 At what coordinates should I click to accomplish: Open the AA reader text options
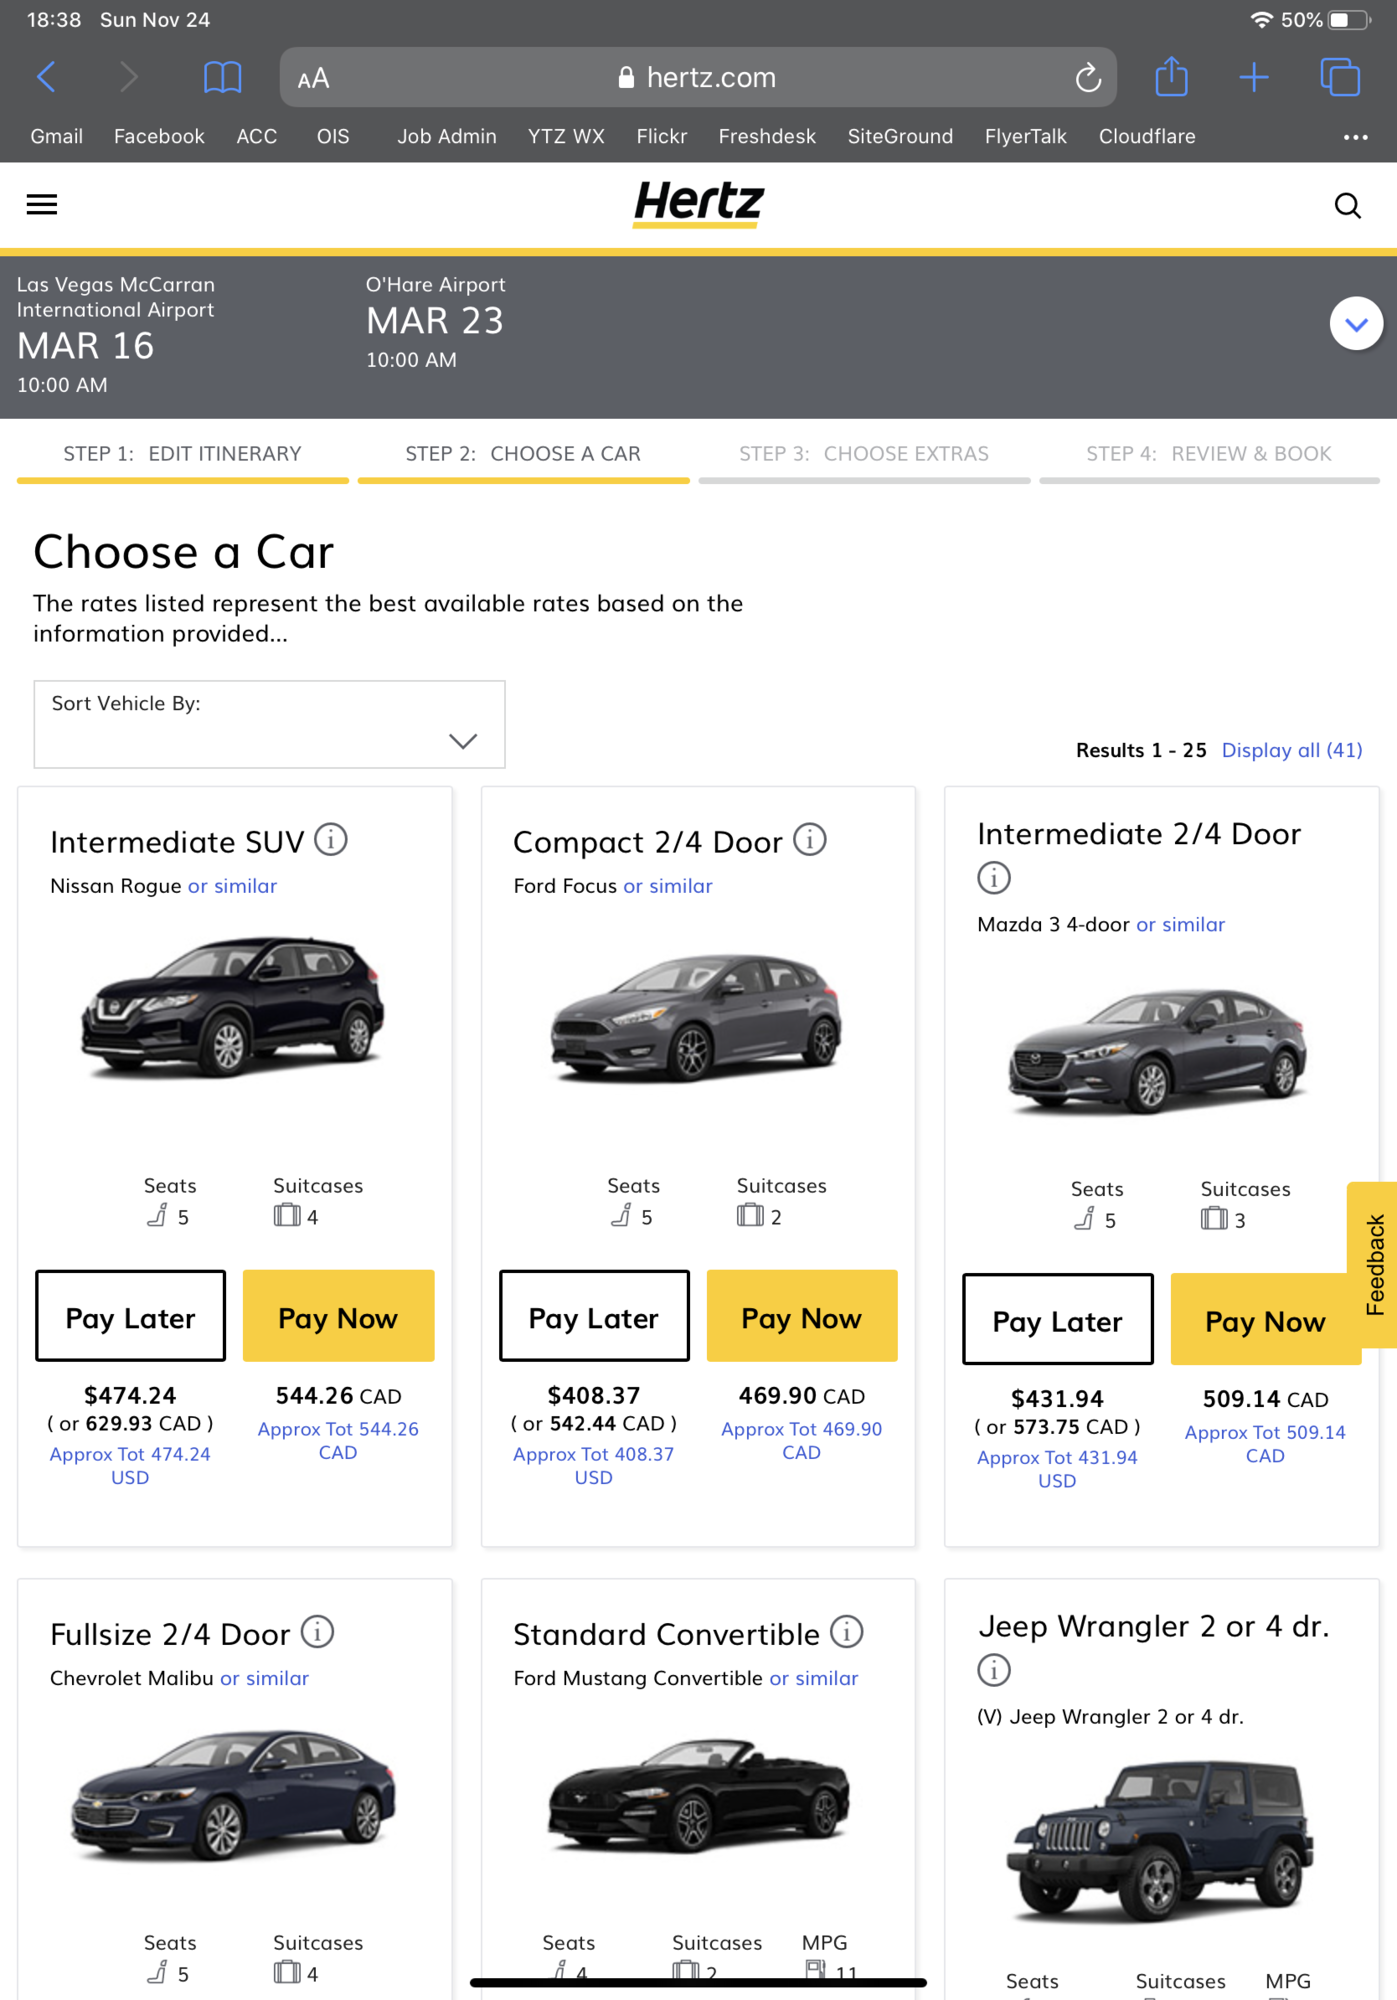tap(313, 78)
